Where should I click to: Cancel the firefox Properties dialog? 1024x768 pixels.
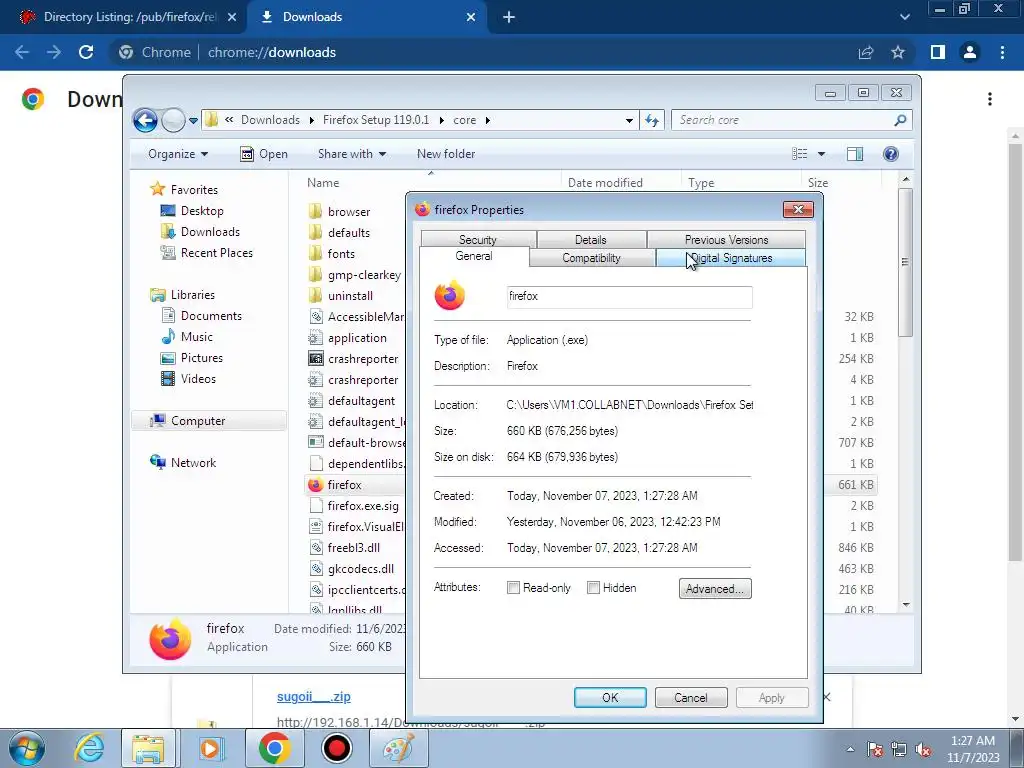pyautogui.click(x=691, y=697)
